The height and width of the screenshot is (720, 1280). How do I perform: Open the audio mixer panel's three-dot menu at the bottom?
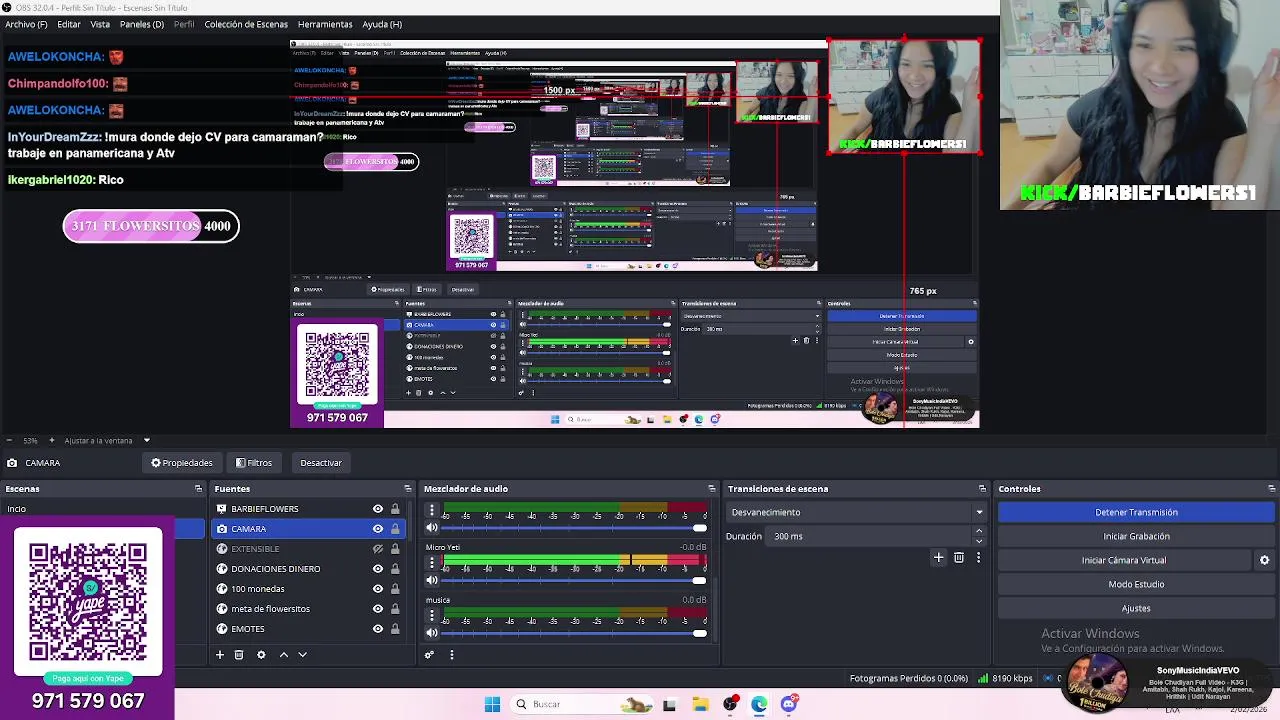click(x=451, y=655)
